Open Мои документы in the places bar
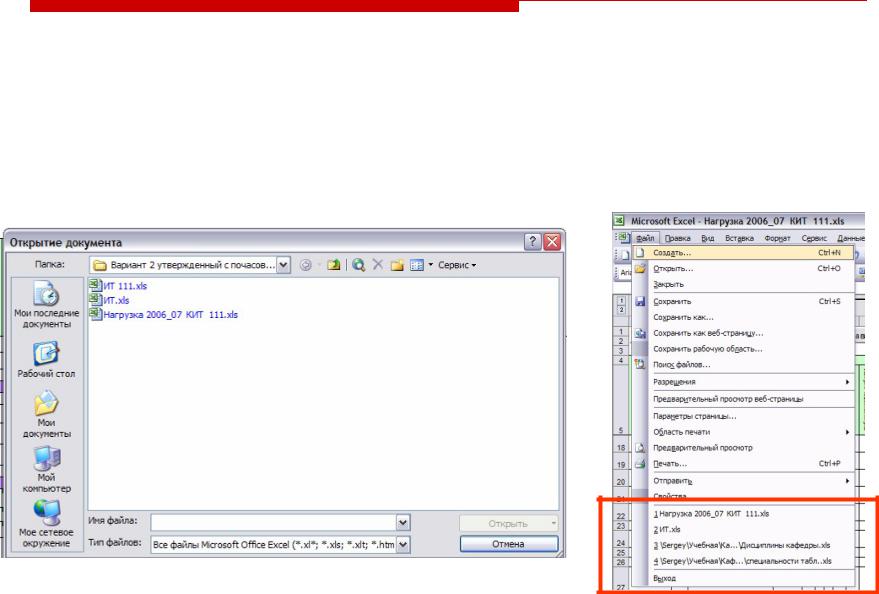 click(x=47, y=414)
